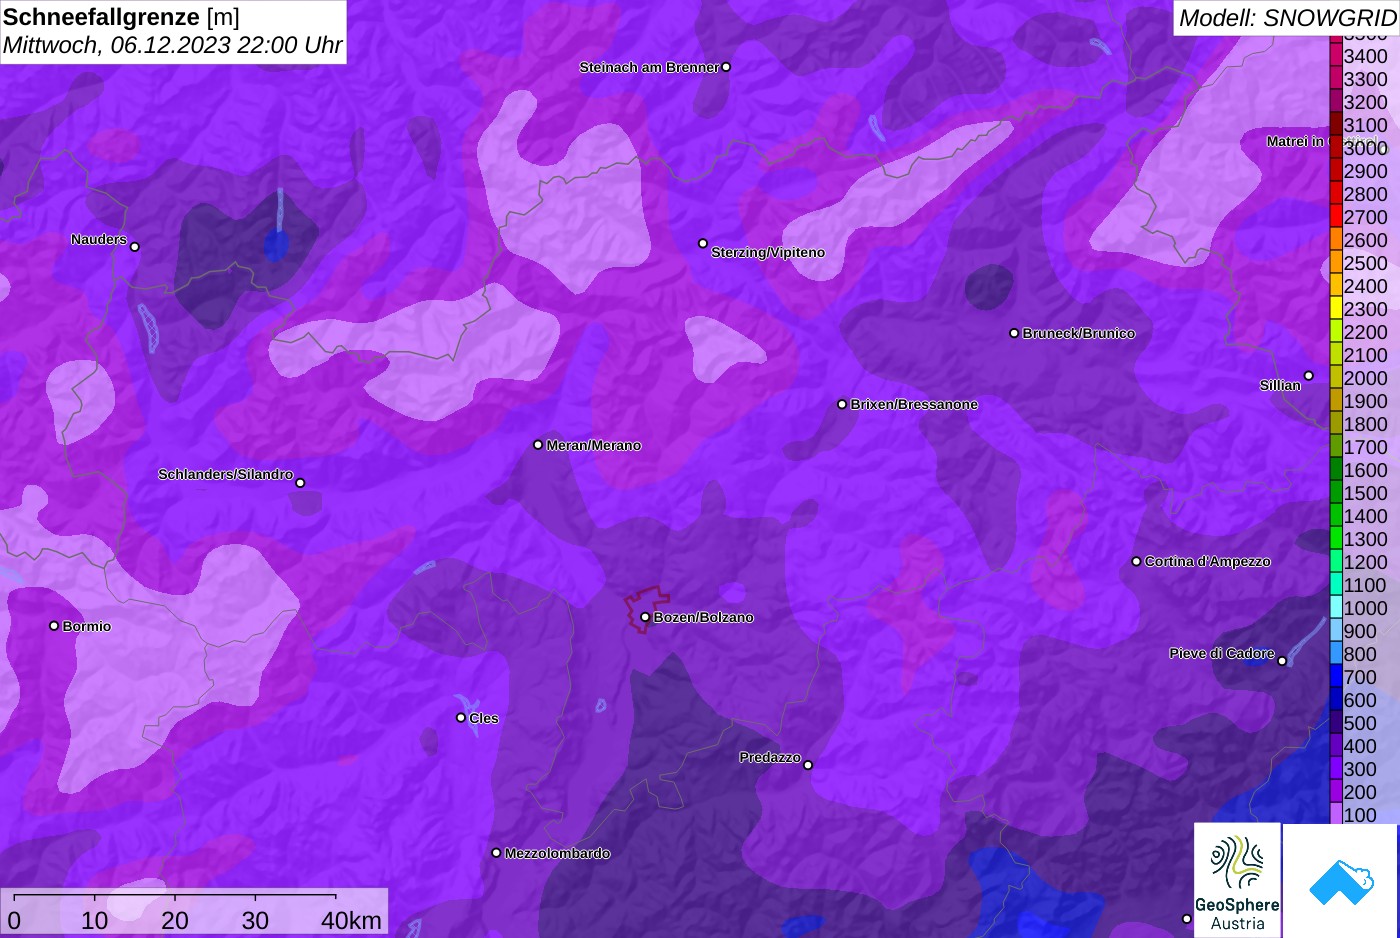
Task: Click the '20' scale bar tick label
Action: coord(175,920)
